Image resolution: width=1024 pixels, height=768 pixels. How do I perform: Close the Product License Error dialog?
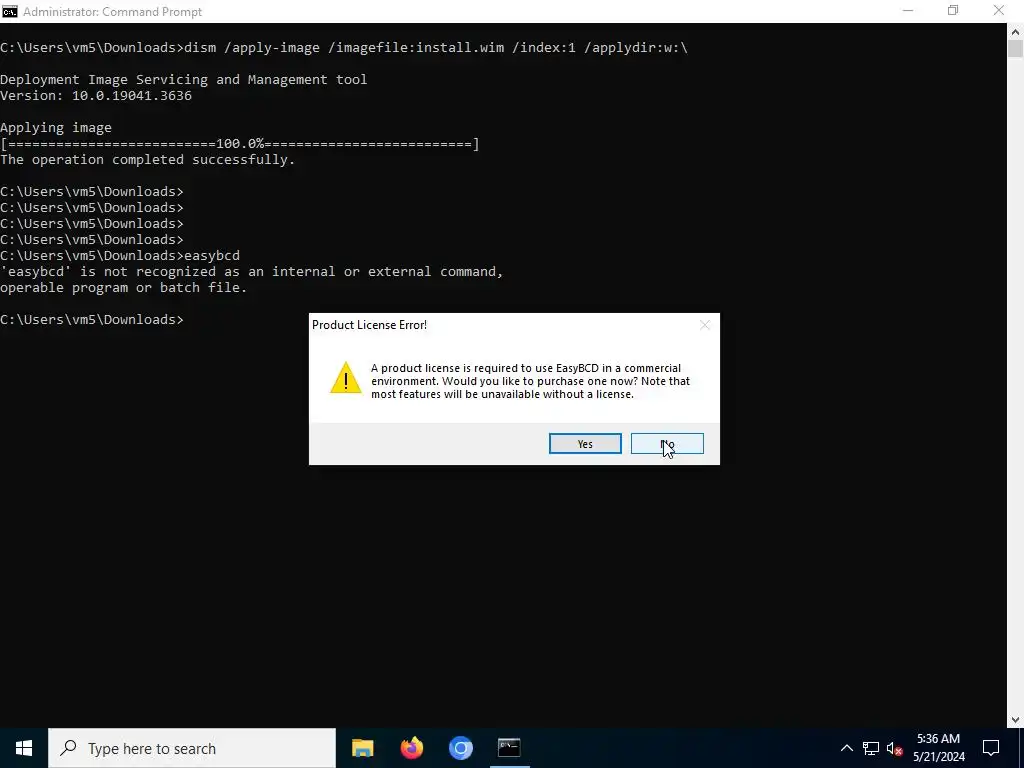tap(705, 325)
